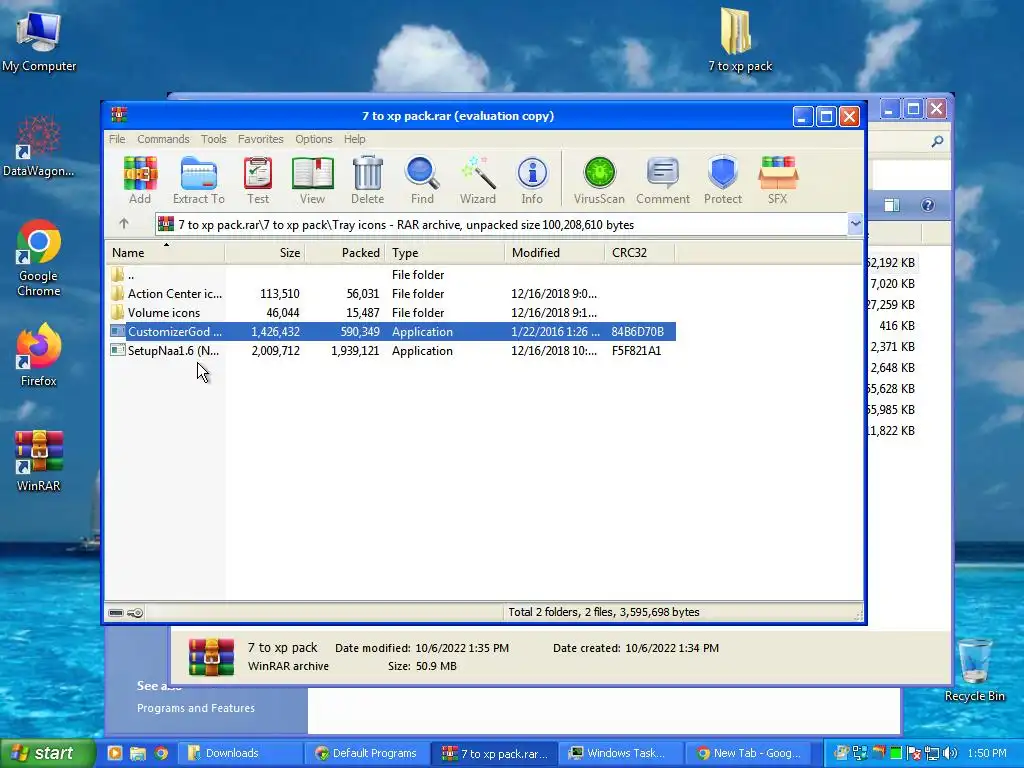Screen dimensions: 1024x768
Task: Open WinRAR desktop shortcut
Action: 39,461
